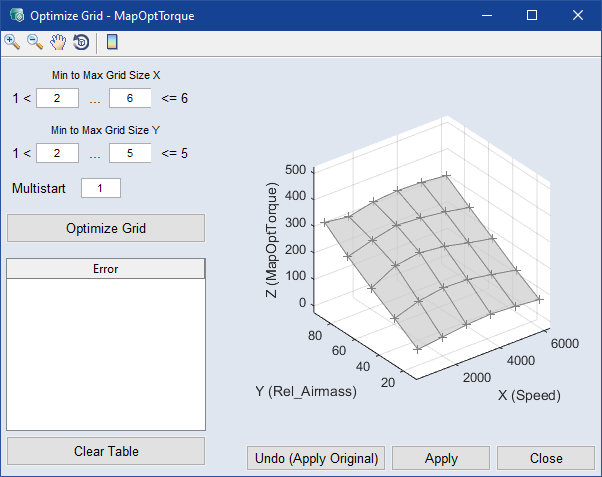Maximize the Optimize Grid window

tap(532, 15)
